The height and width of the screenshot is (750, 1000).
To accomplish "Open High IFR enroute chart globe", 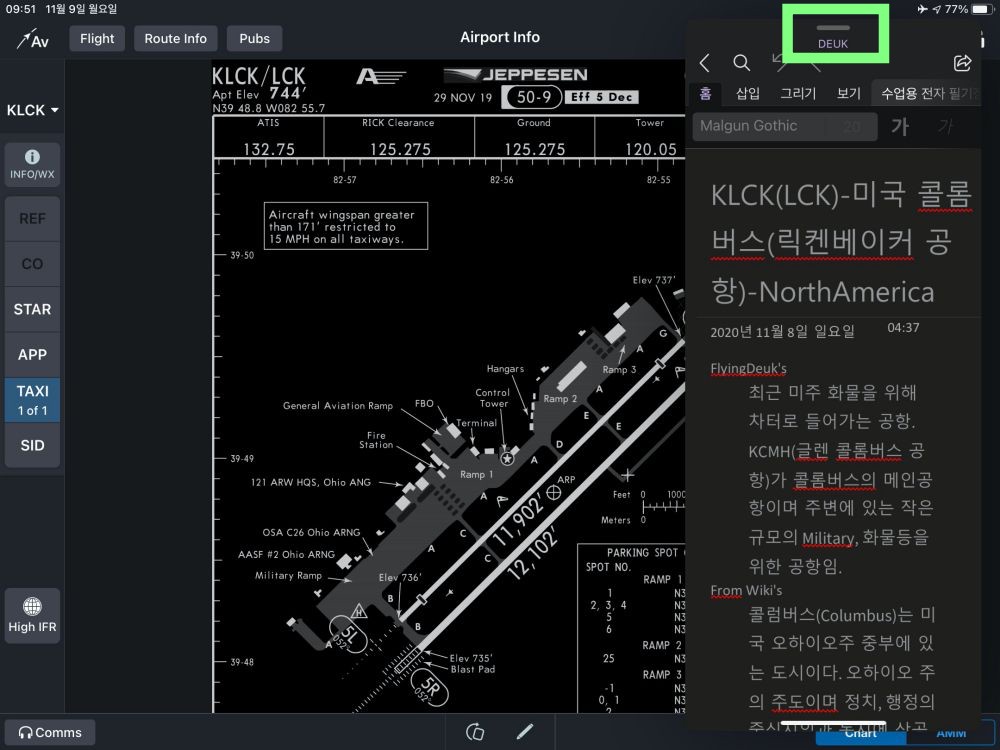I will [32, 615].
